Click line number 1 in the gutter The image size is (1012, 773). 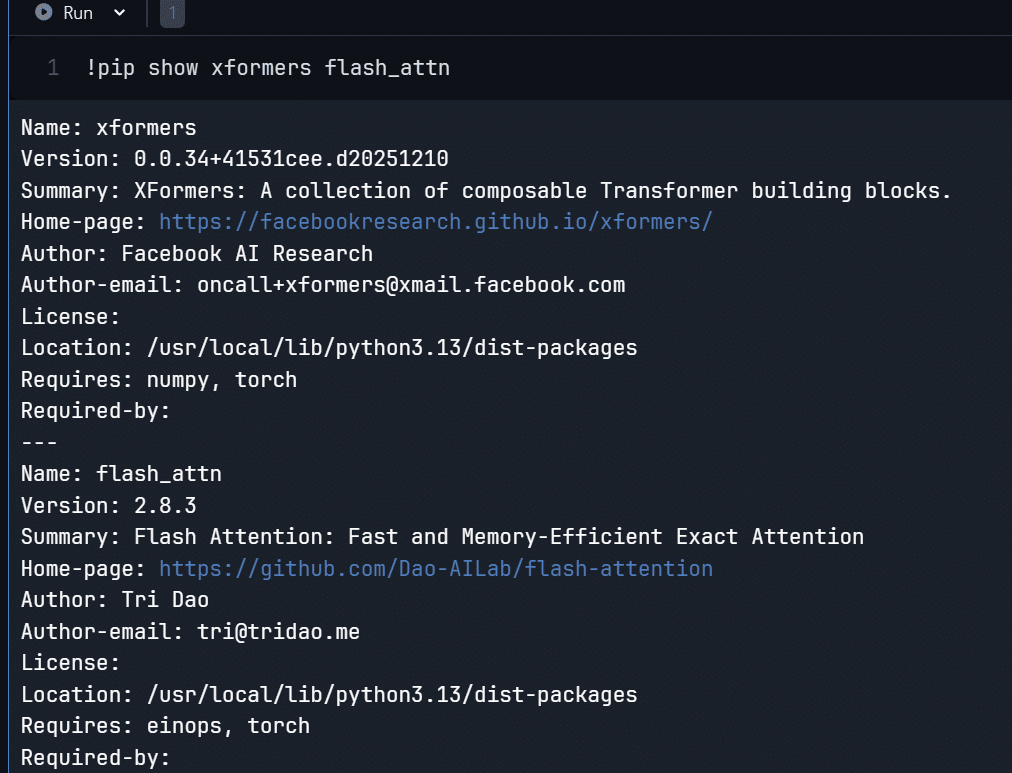pyautogui.click(x=52, y=68)
